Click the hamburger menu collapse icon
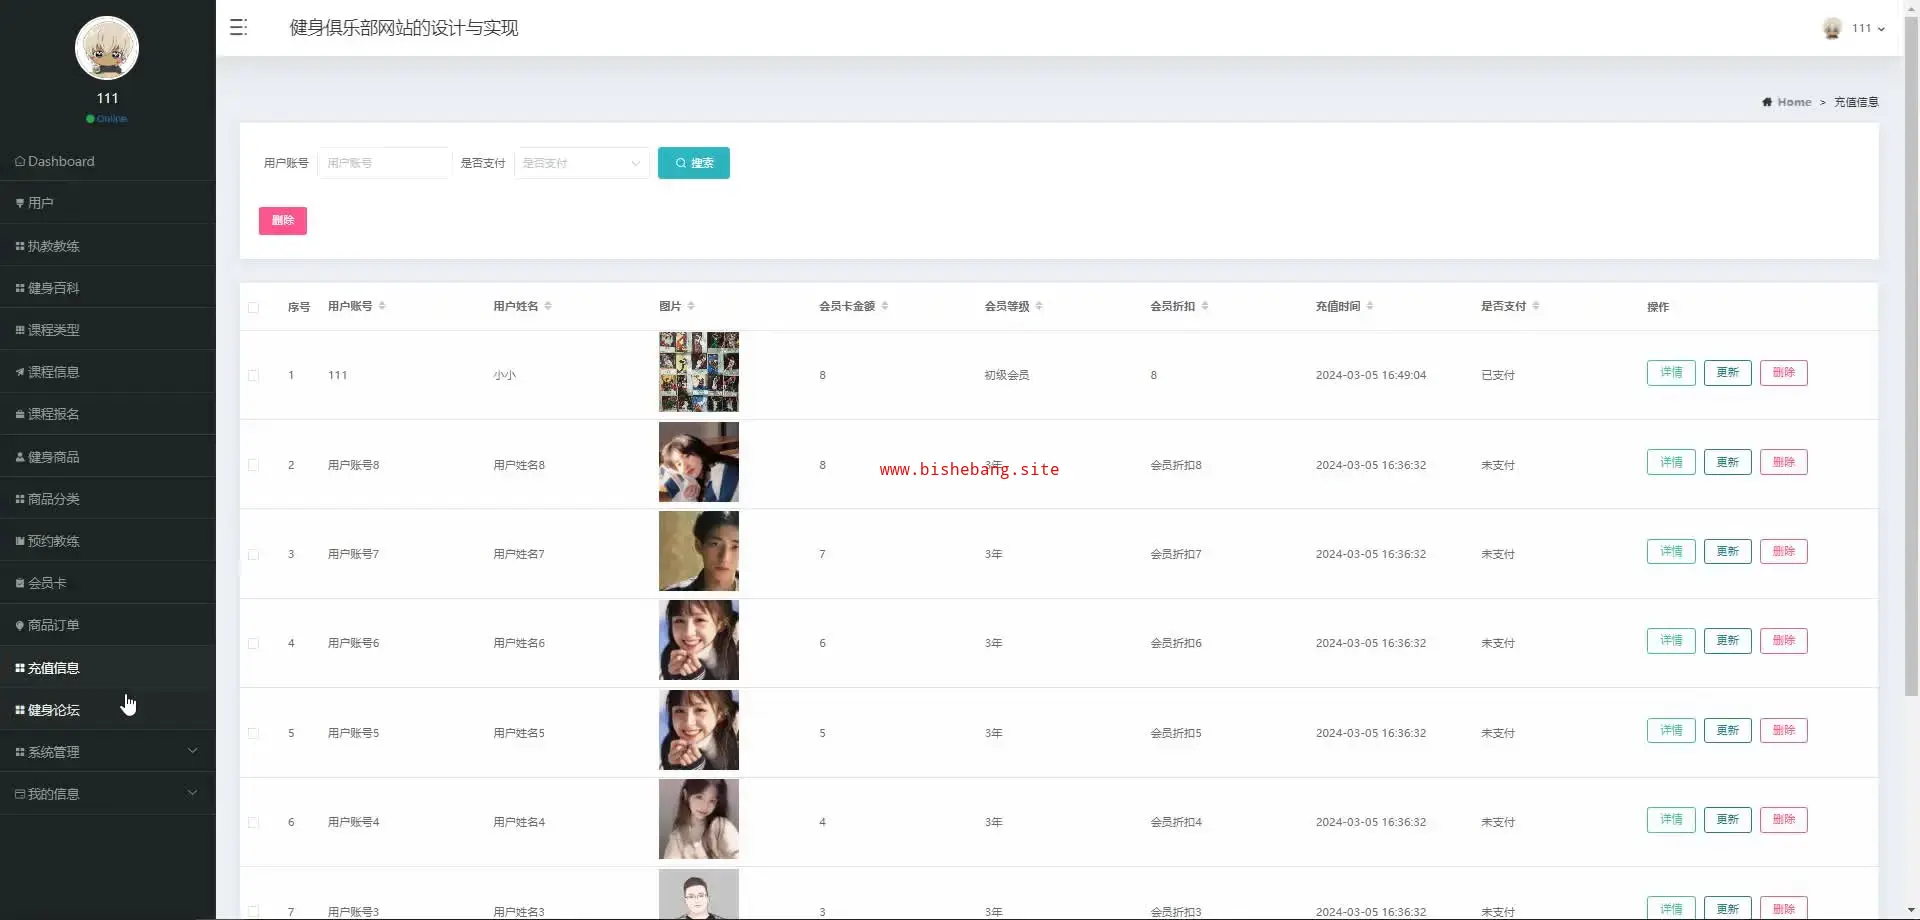The width and height of the screenshot is (1920, 920). tap(238, 28)
